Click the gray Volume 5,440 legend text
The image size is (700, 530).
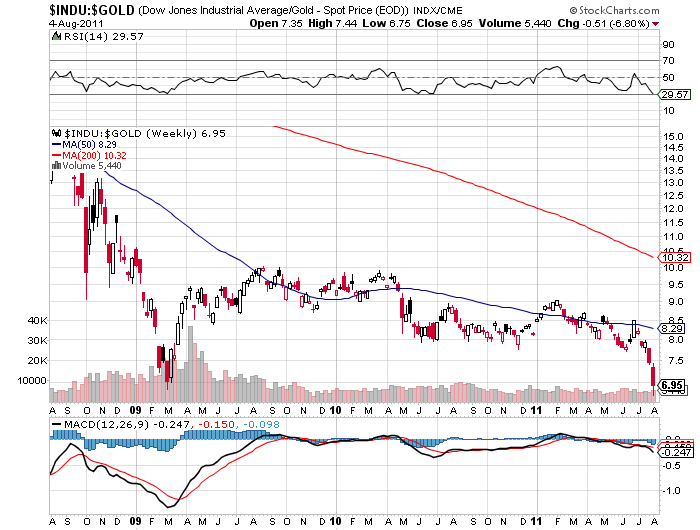[x=92, y=166]
